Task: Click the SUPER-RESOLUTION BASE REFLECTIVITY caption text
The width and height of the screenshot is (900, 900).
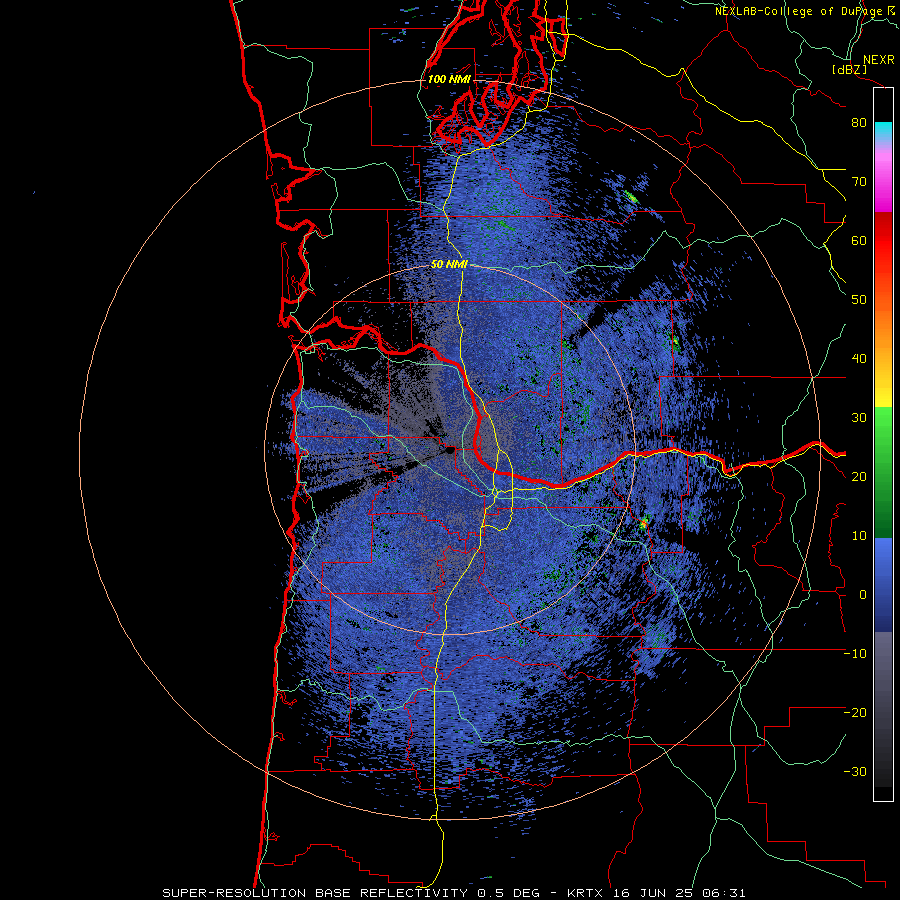Action: click(x=313, y=893)
